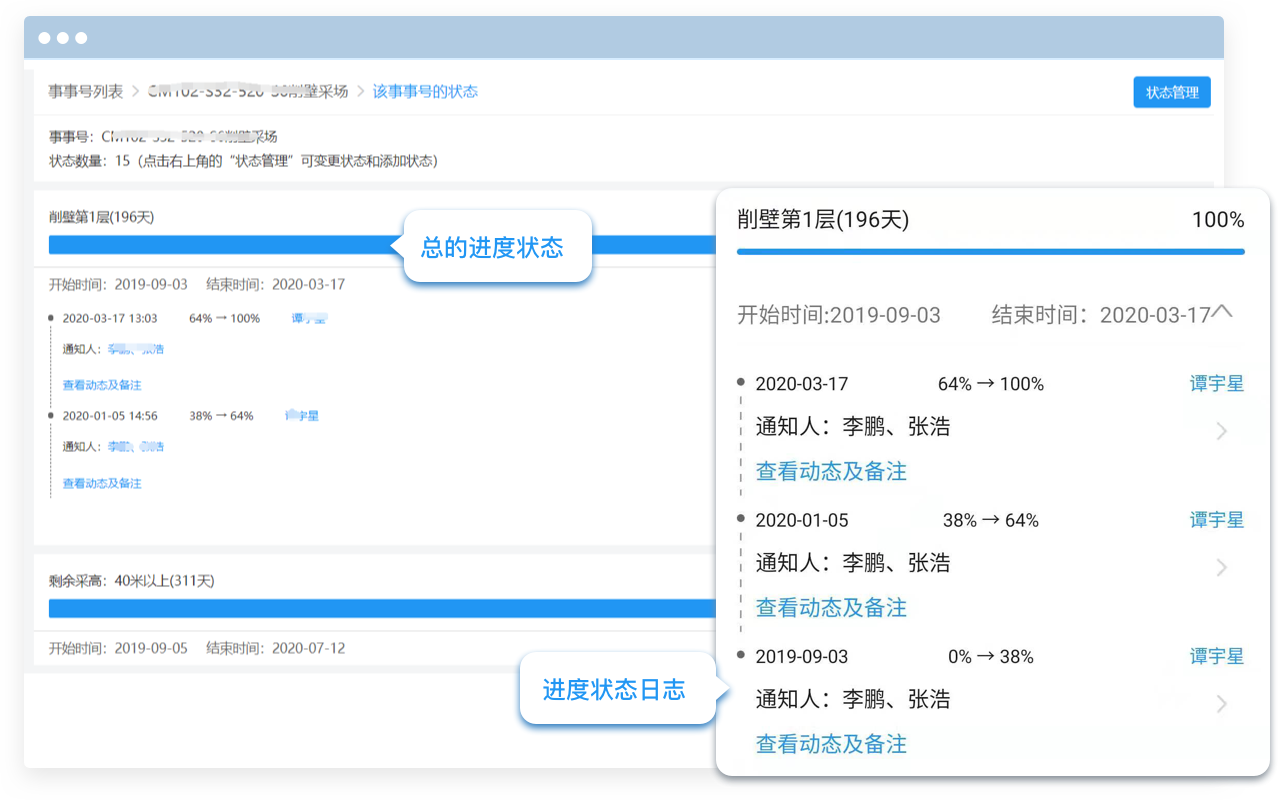Click right arrow in the 0% → 38% entry
Image resolution: width=1278 pixels, height=800 pixels.
1221,704
